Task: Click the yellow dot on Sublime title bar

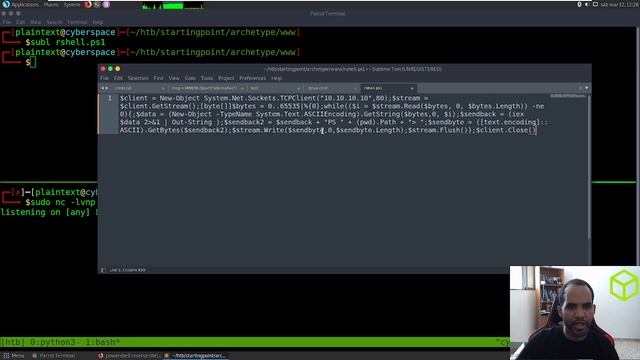Action: 118,69
